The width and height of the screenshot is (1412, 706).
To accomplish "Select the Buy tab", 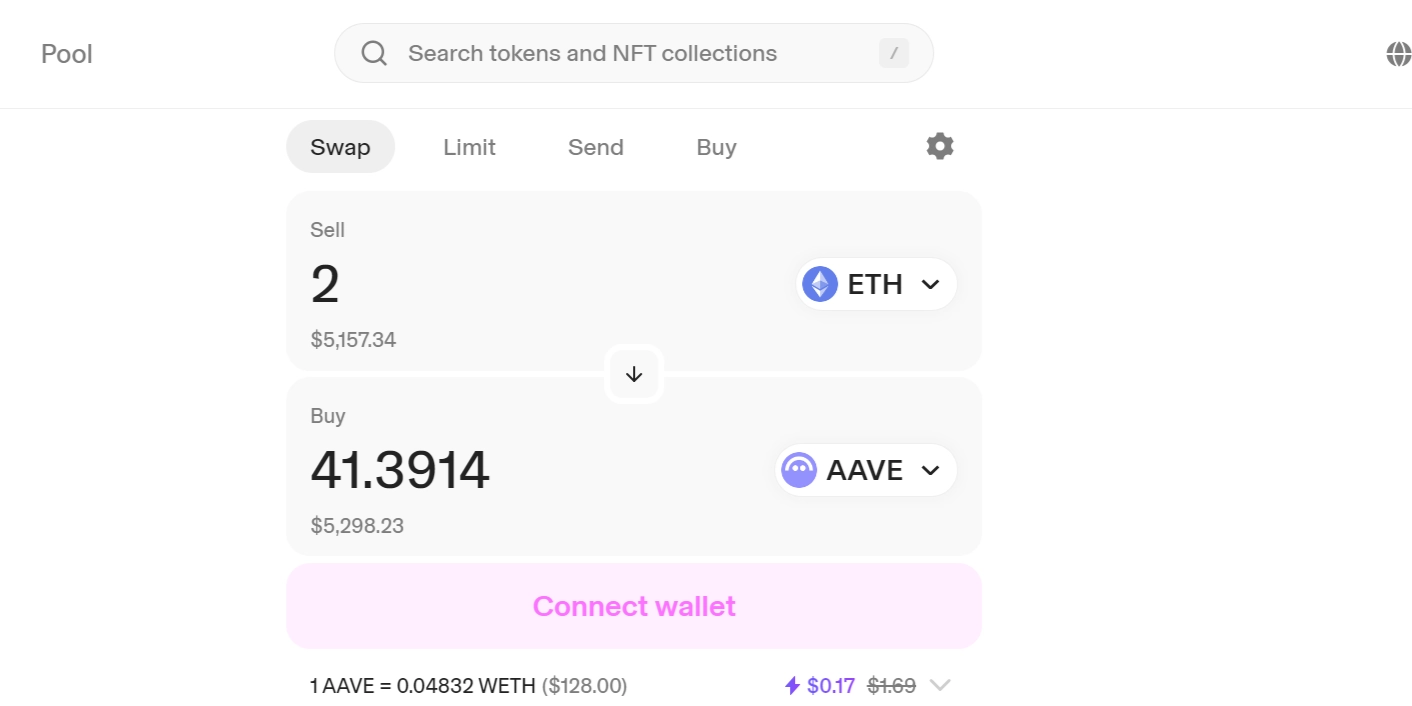I will click(716, 147).
